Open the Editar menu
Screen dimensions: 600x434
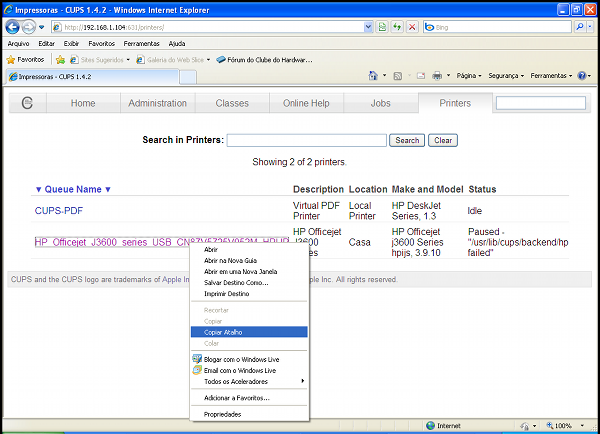click(47, 44)
